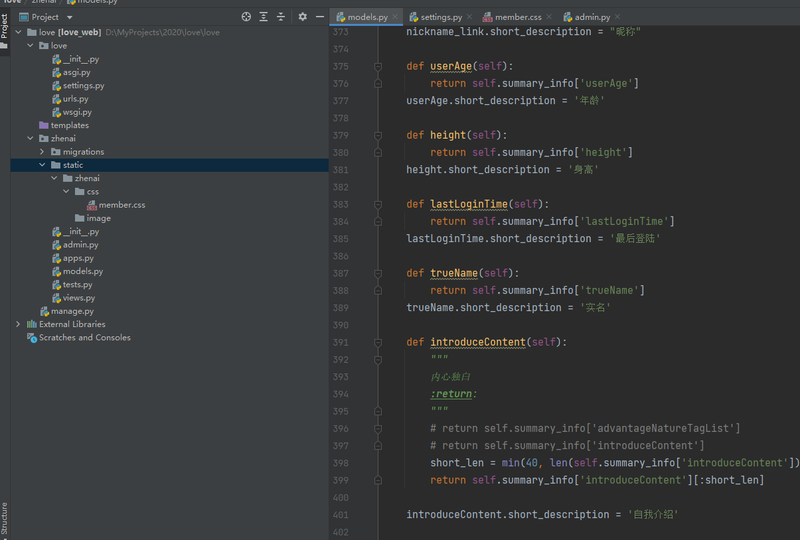Collapse the love [love_web] root node
800x540 pixels.
coord(18,32)
